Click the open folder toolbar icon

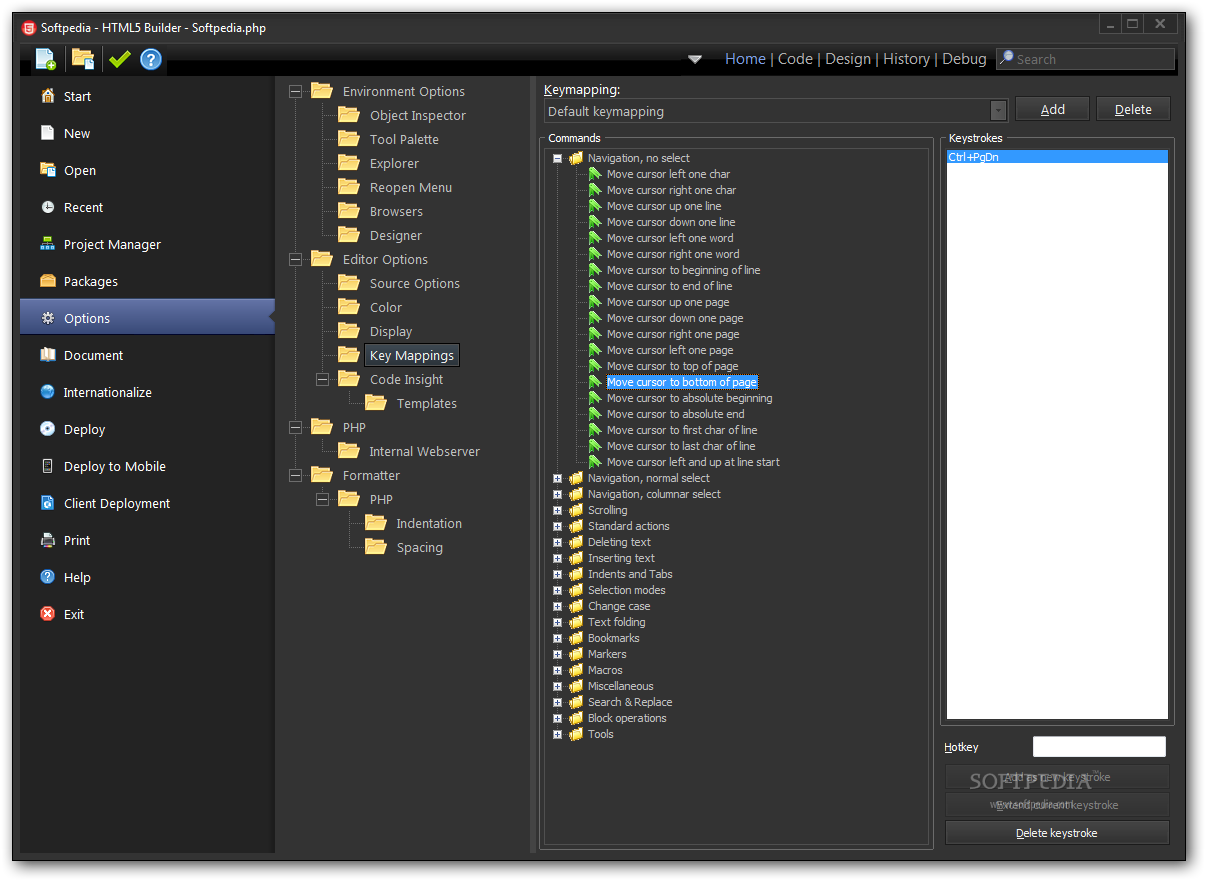click(x=83, y=59)
